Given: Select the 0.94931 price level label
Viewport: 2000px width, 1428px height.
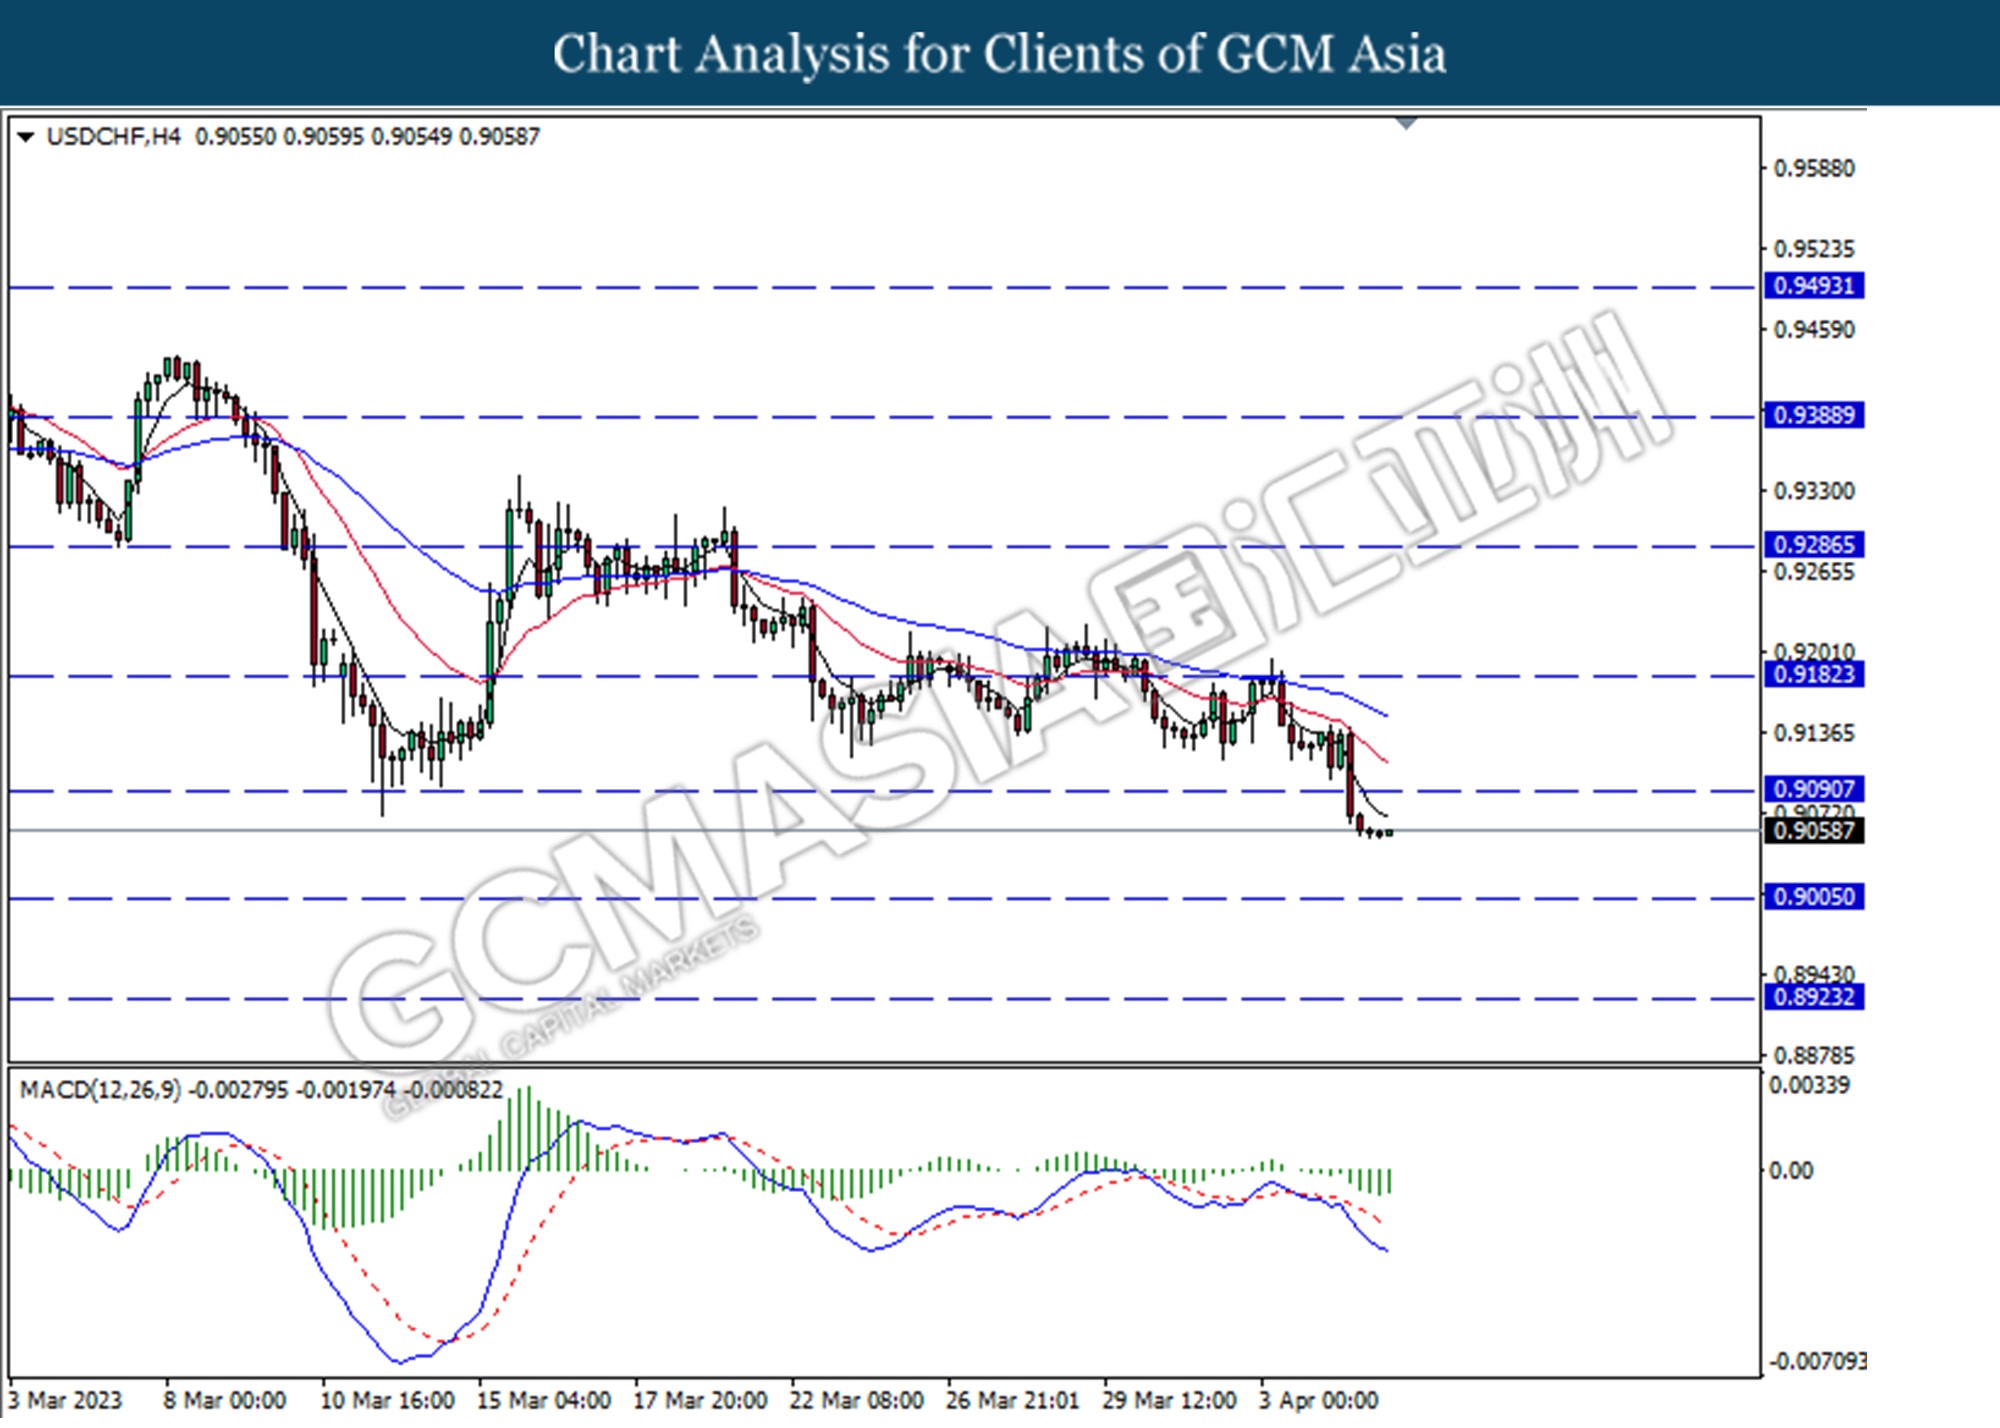Looking at the screenshot, I should click(x=1814, y=286).
